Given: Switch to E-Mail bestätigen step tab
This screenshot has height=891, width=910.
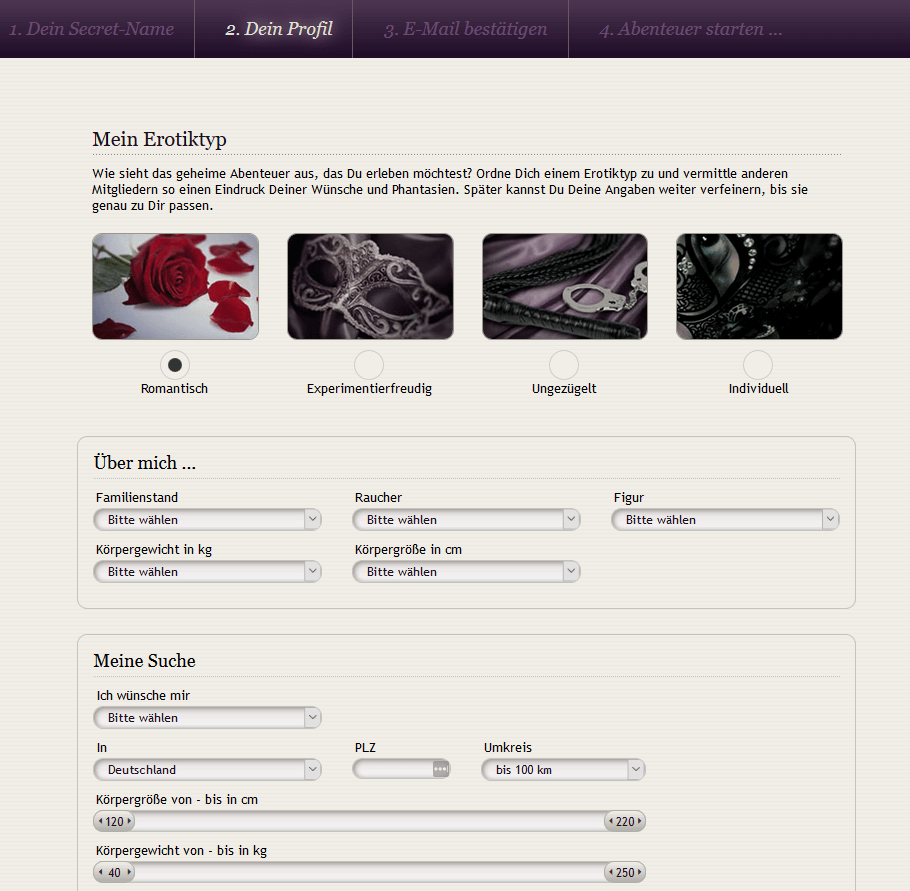Looking at the screenshot, I should [465, 29].
